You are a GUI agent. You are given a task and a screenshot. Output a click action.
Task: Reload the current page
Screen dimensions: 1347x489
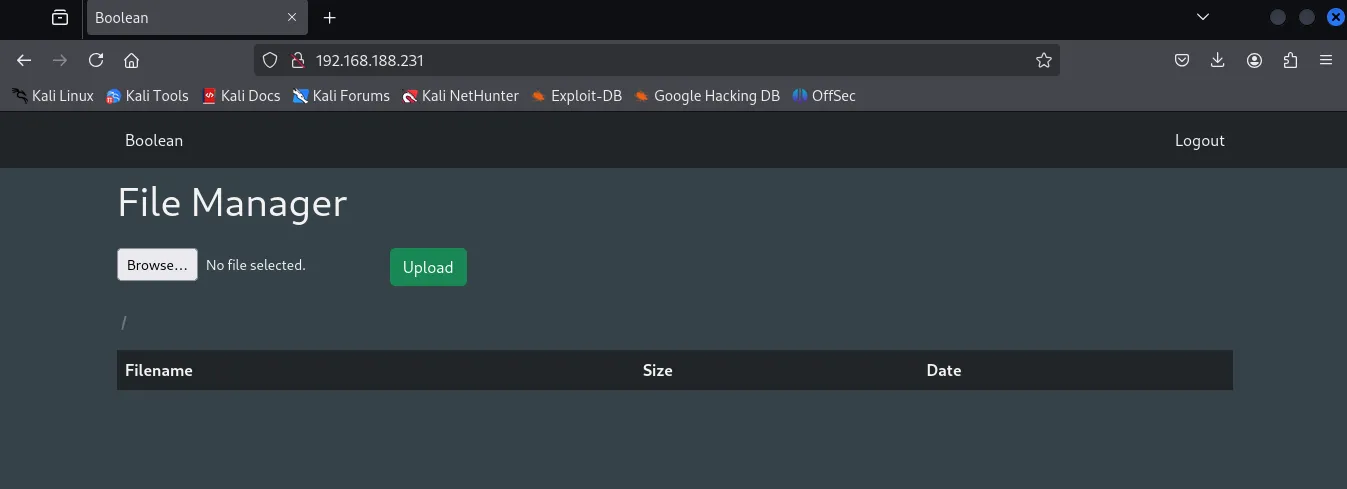click(x=96, y=60)
